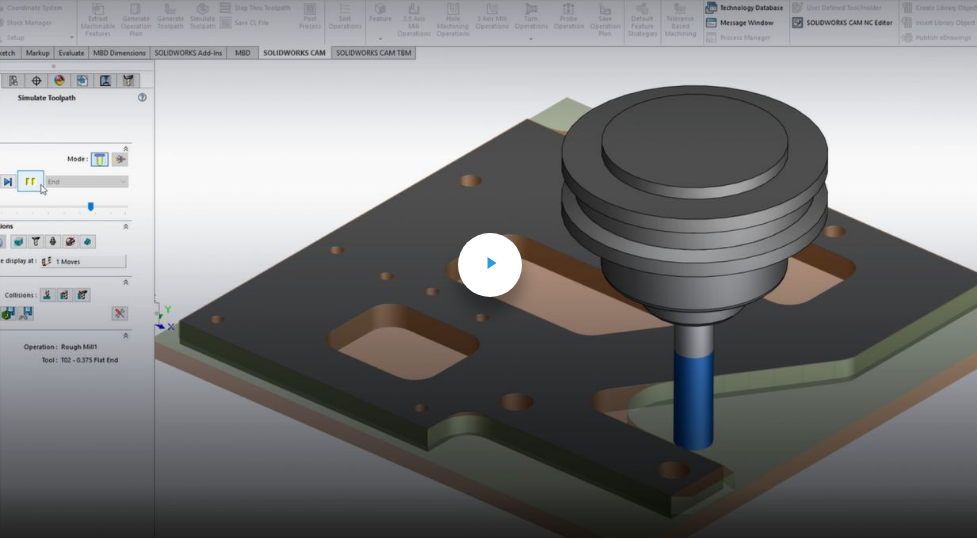Click the skip-to-end simulation button
977x539 pixels.
point(8,182)
